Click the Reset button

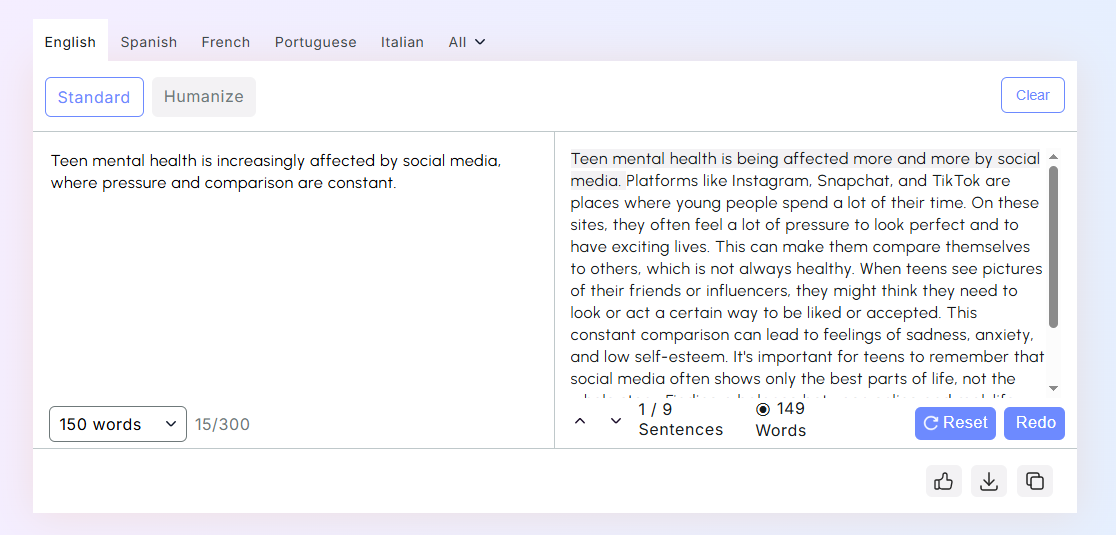[x=955, y=423]
